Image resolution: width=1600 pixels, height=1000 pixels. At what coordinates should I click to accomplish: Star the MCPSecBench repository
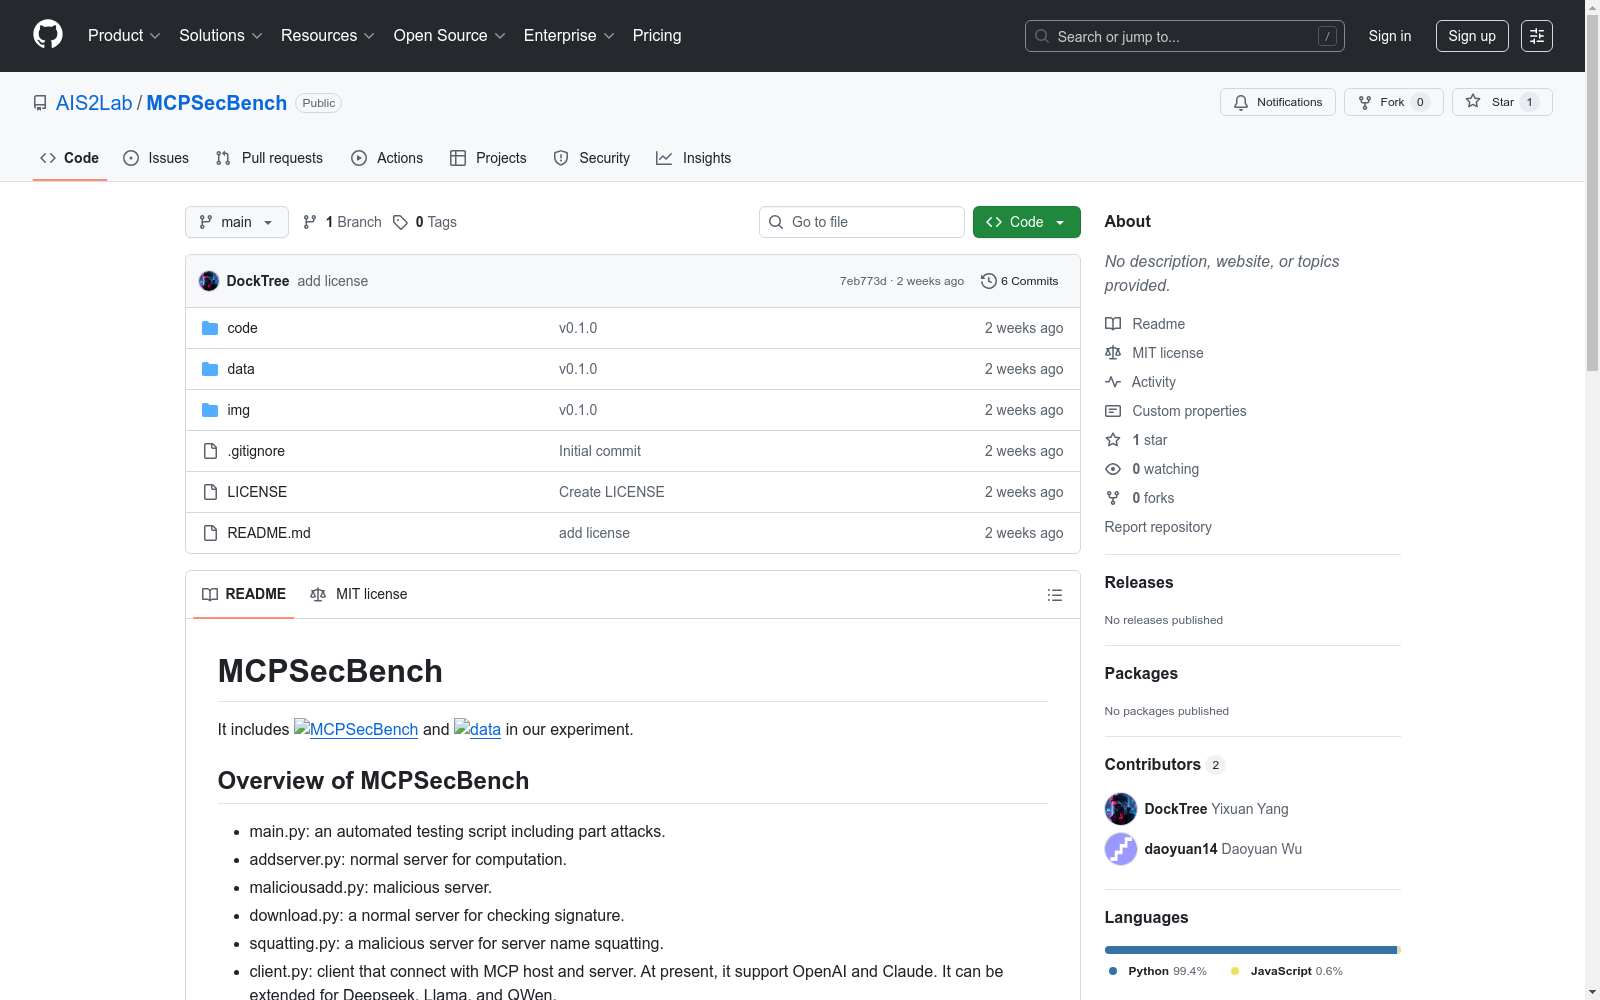[x=1502, y=102]
